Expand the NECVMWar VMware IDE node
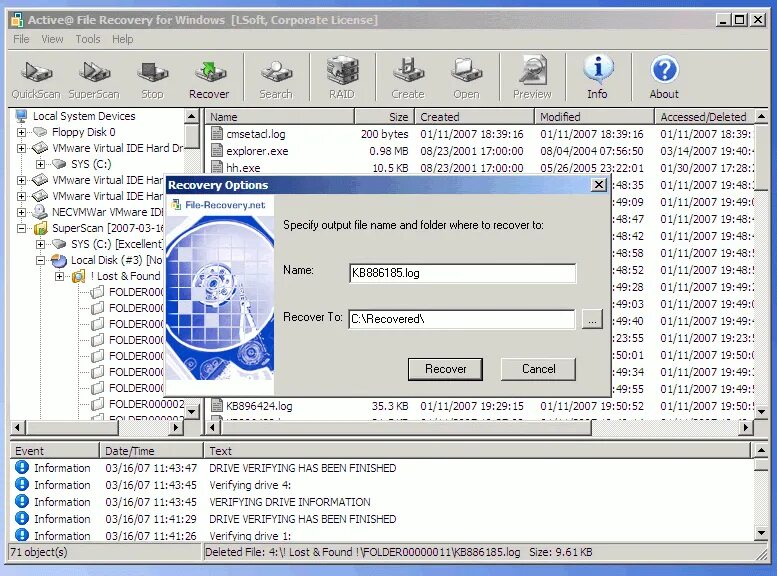777x576 pixels. pyautogui.click(x=21, y=212)
